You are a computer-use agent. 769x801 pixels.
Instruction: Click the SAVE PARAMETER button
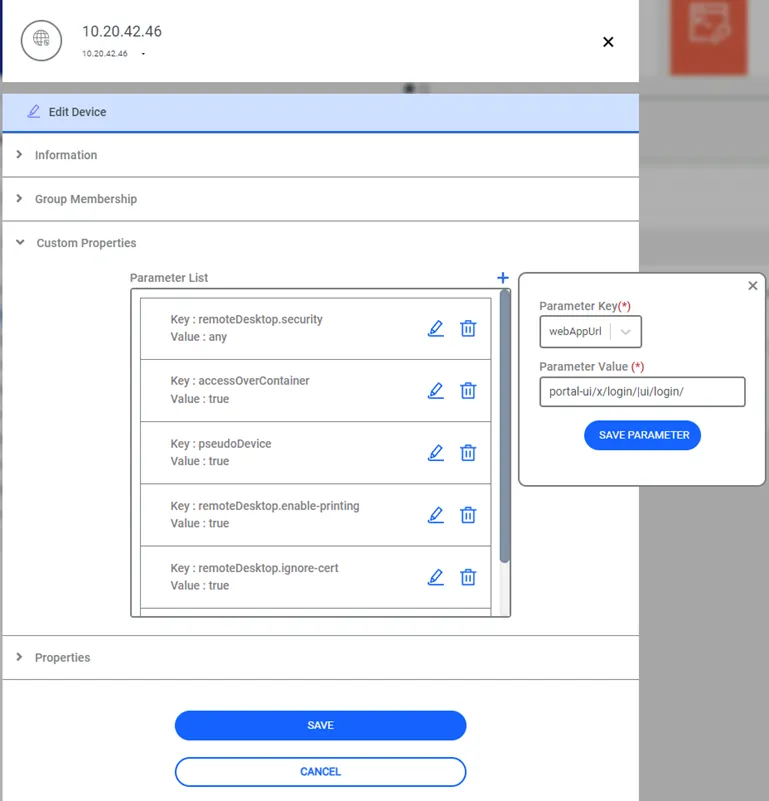(x=642, y=435)
